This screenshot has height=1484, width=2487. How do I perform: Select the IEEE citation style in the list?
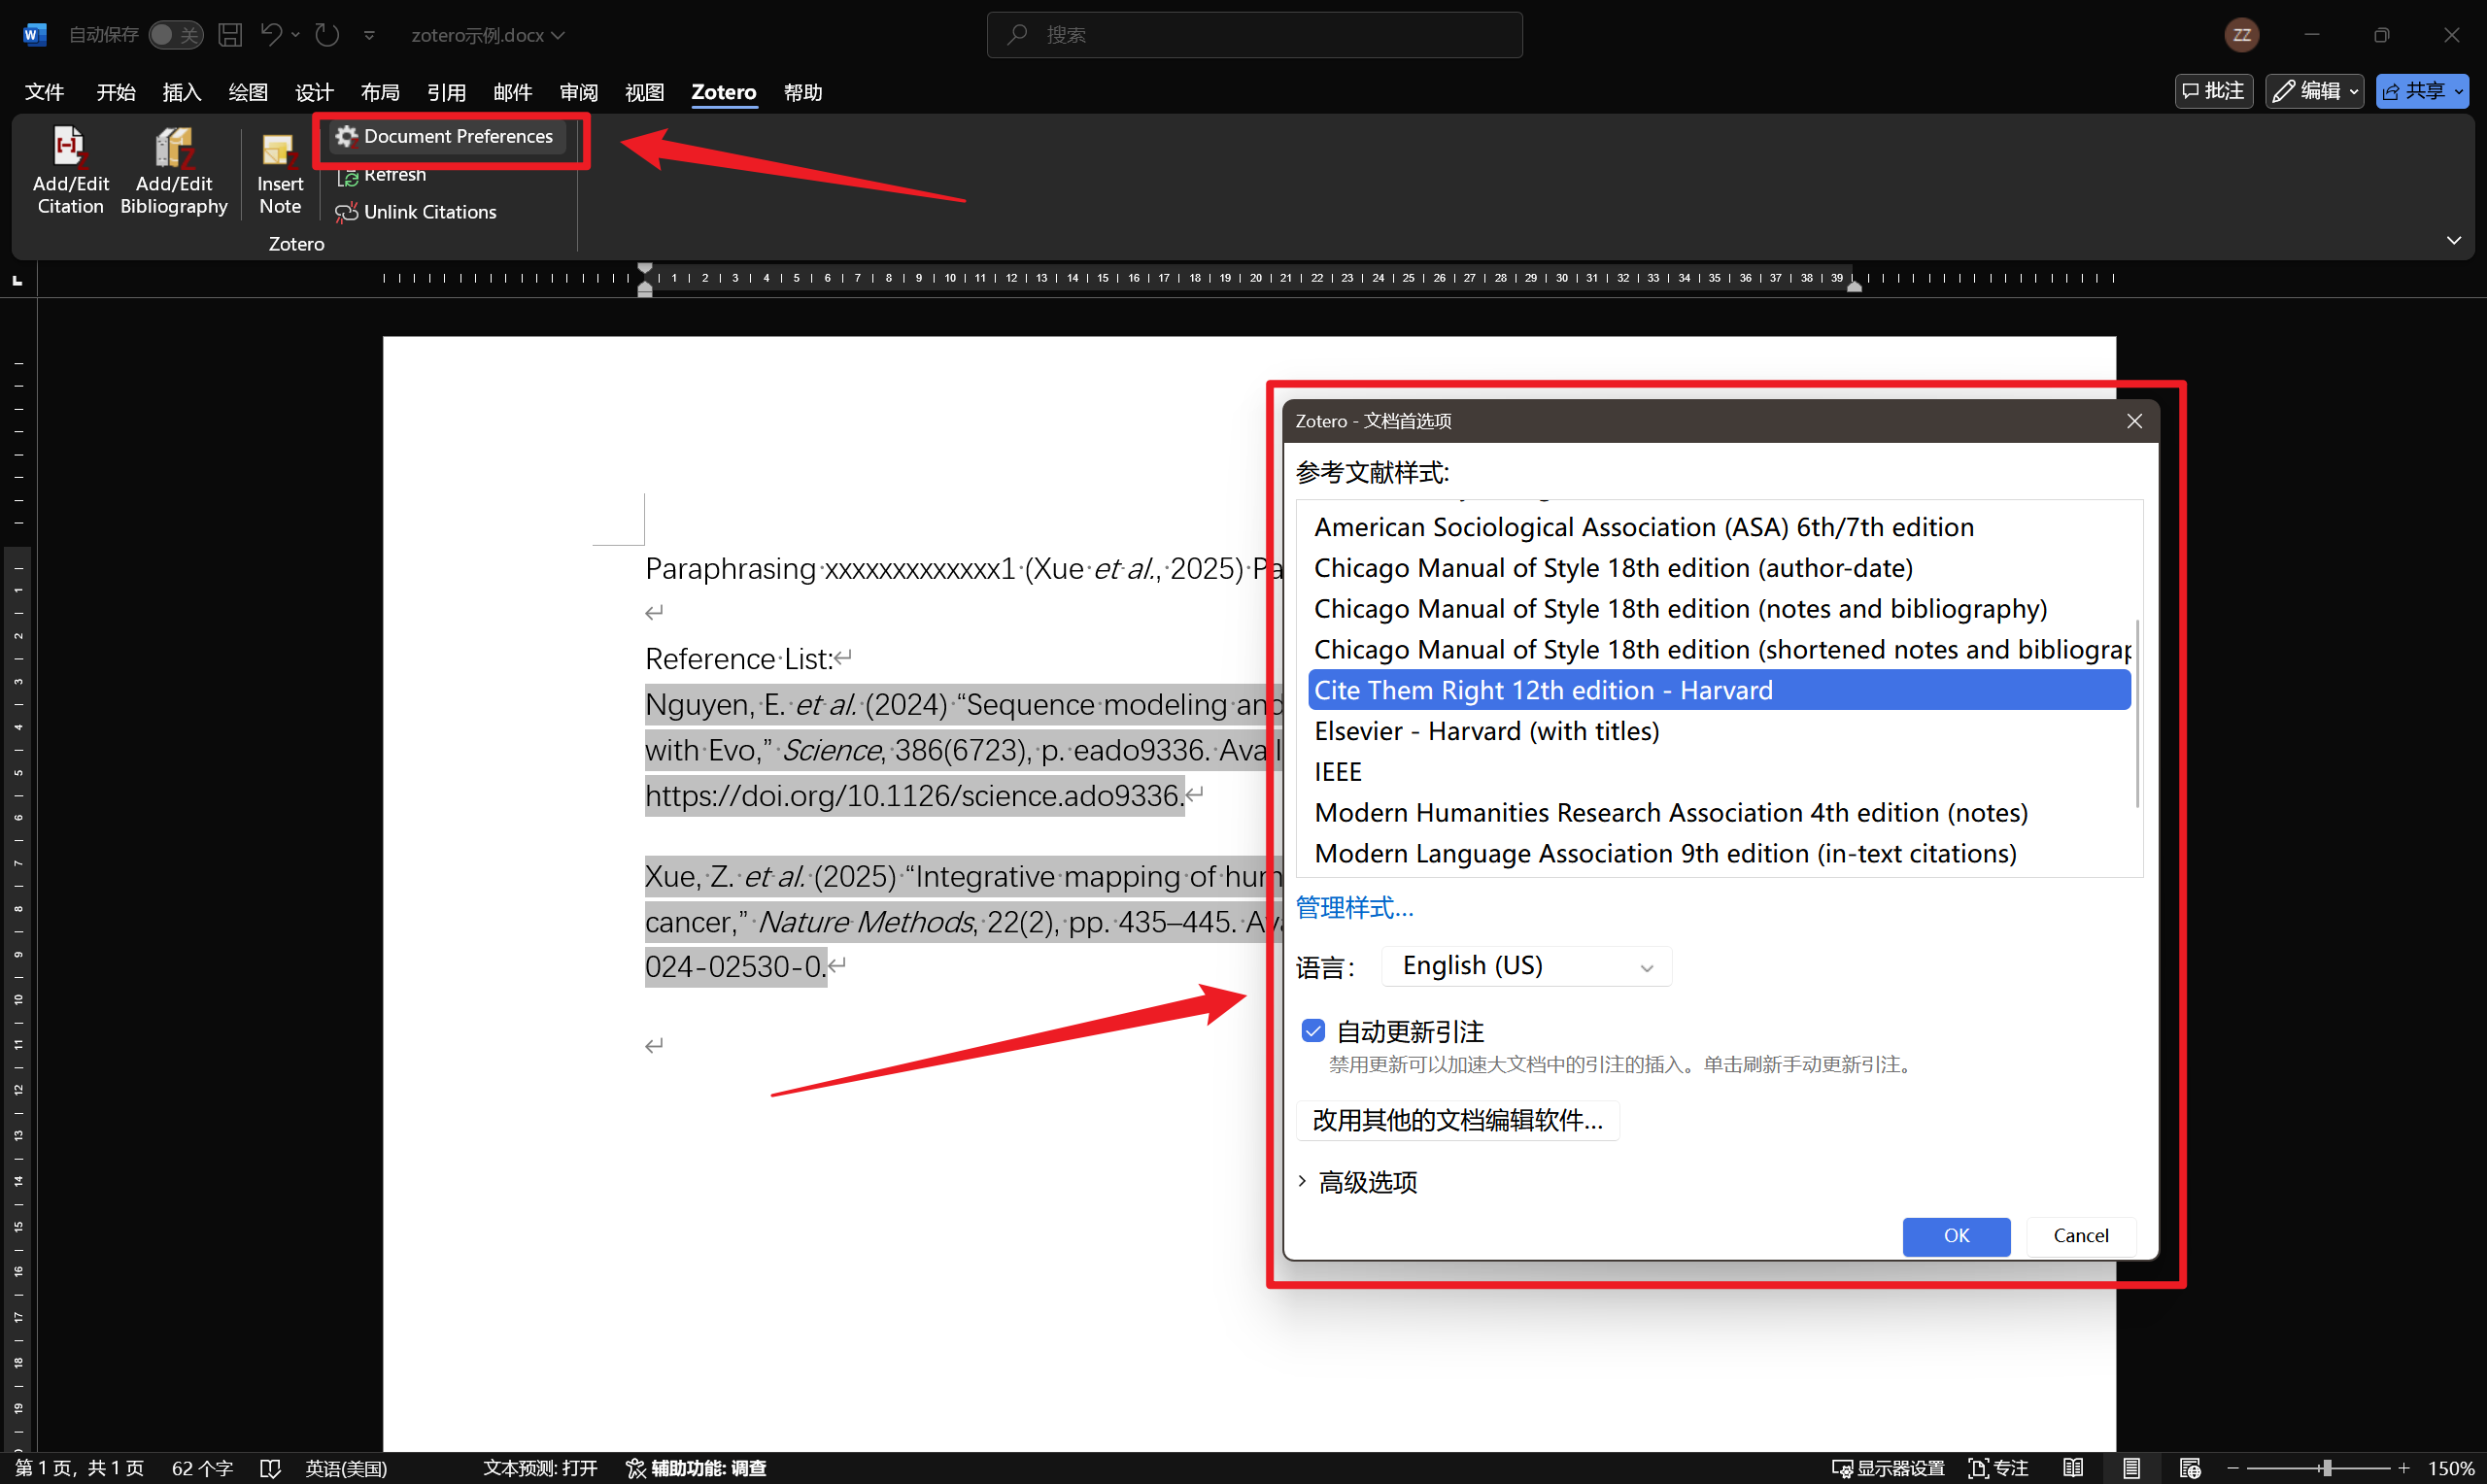(x=1337, y=772)
